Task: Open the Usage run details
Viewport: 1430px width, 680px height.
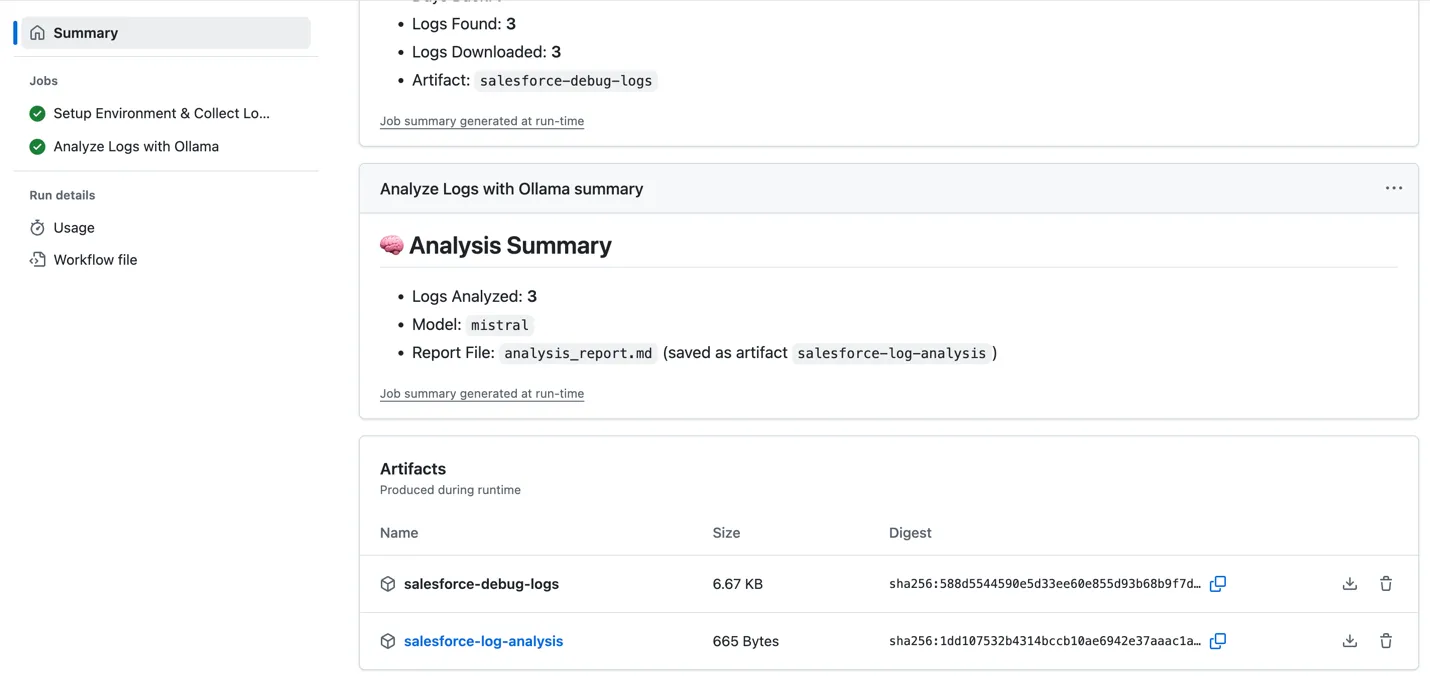Action: 74,228
